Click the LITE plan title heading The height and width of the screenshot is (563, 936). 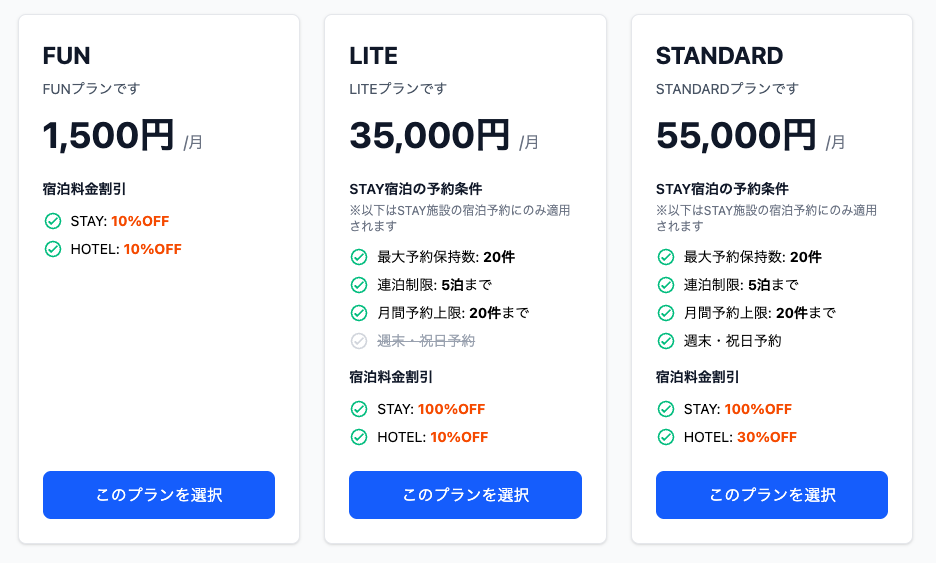(373, 55)
